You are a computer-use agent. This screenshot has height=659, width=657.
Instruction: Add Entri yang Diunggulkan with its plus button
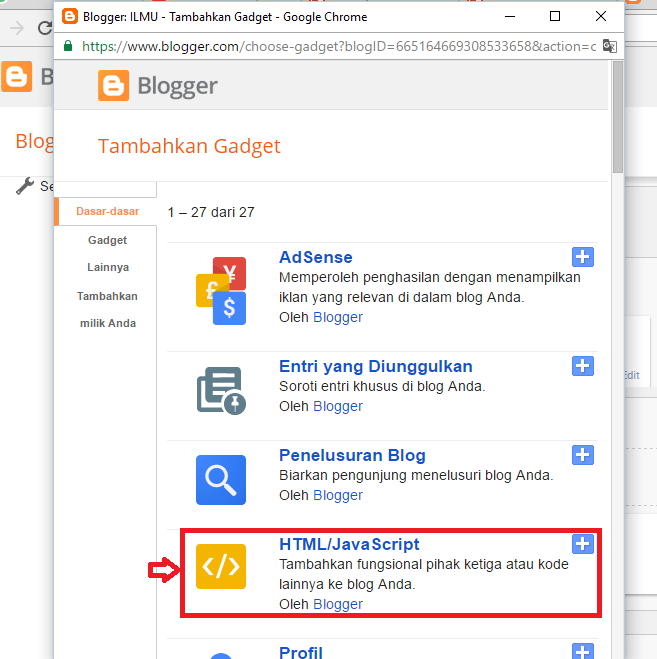[x=583, y=366]
